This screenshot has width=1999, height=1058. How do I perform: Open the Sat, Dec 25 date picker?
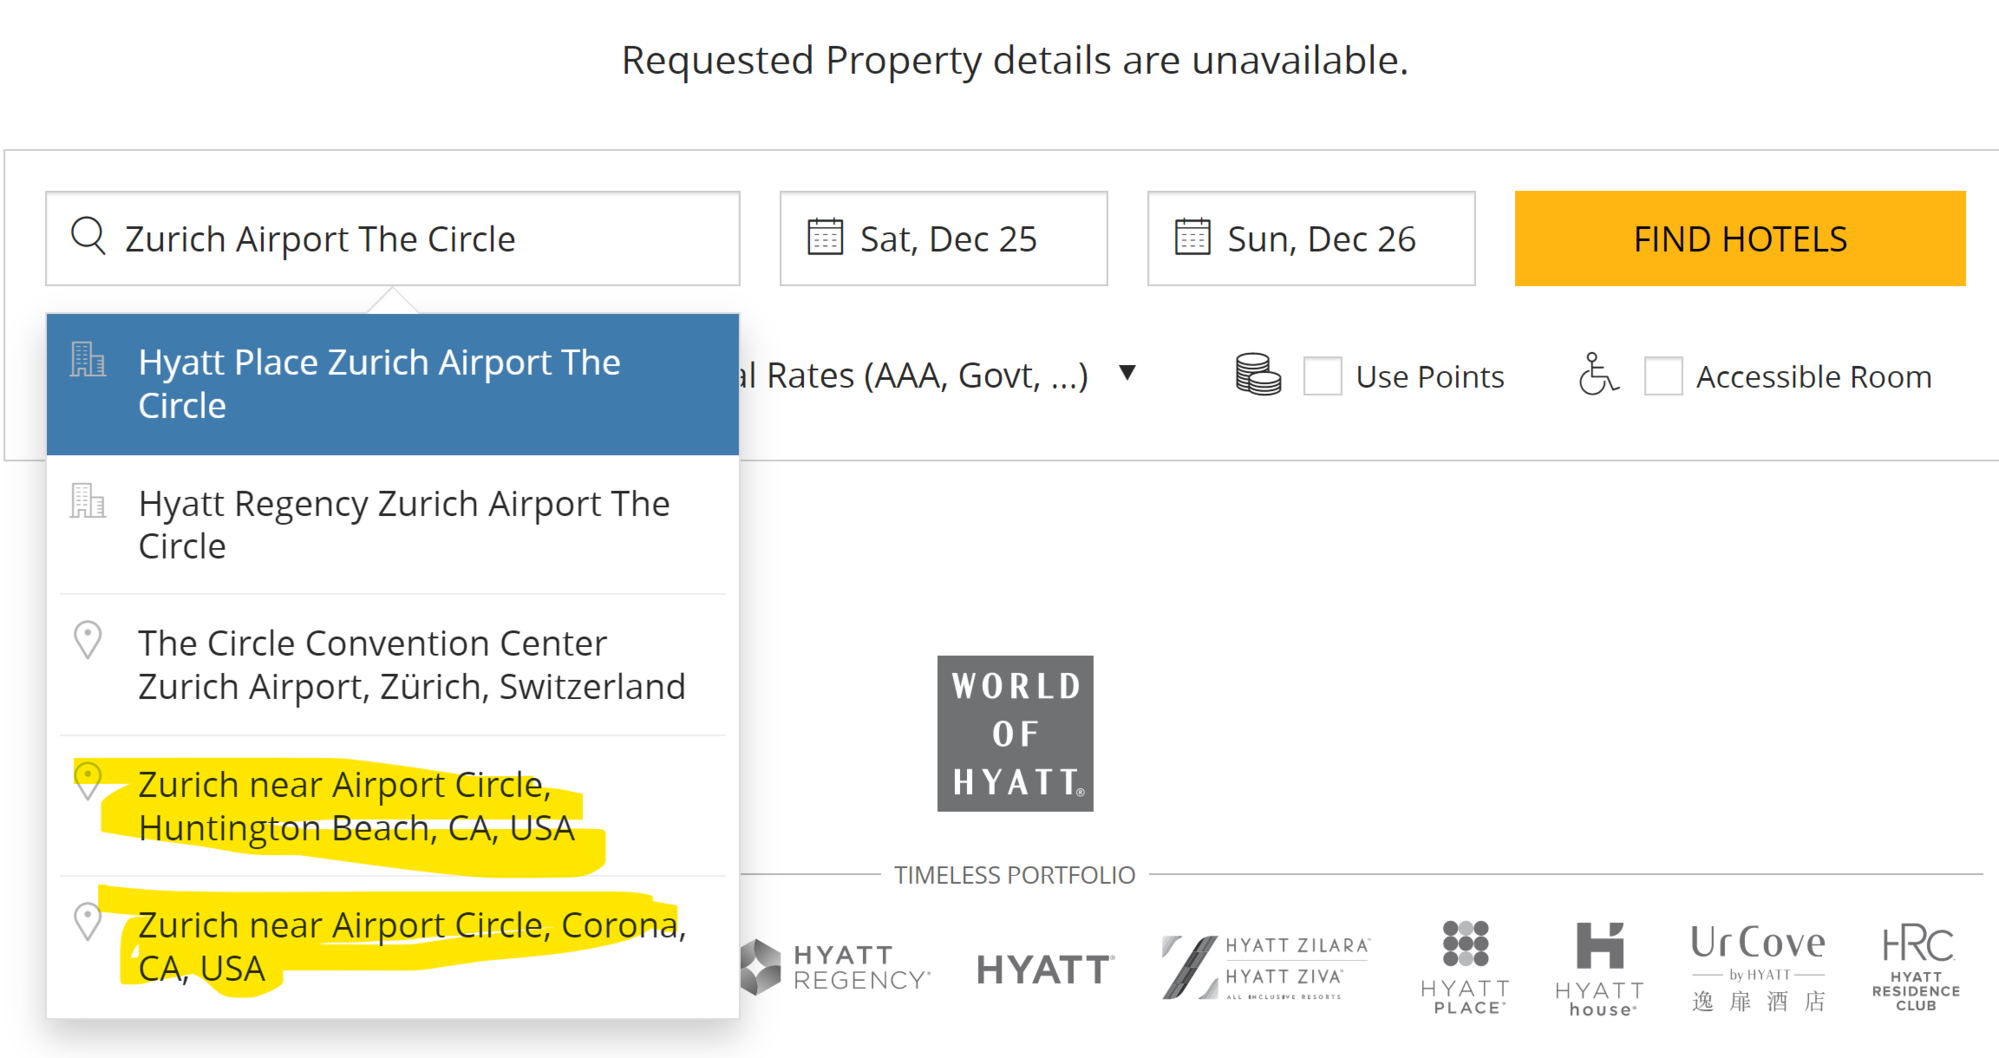point(943,238)
